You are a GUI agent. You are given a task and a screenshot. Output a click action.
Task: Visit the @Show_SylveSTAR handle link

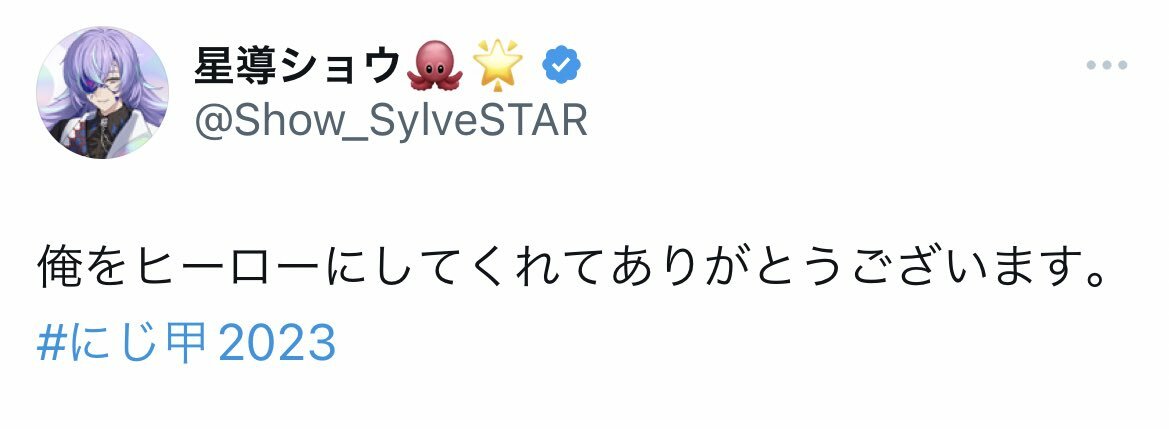click(391, 120)
